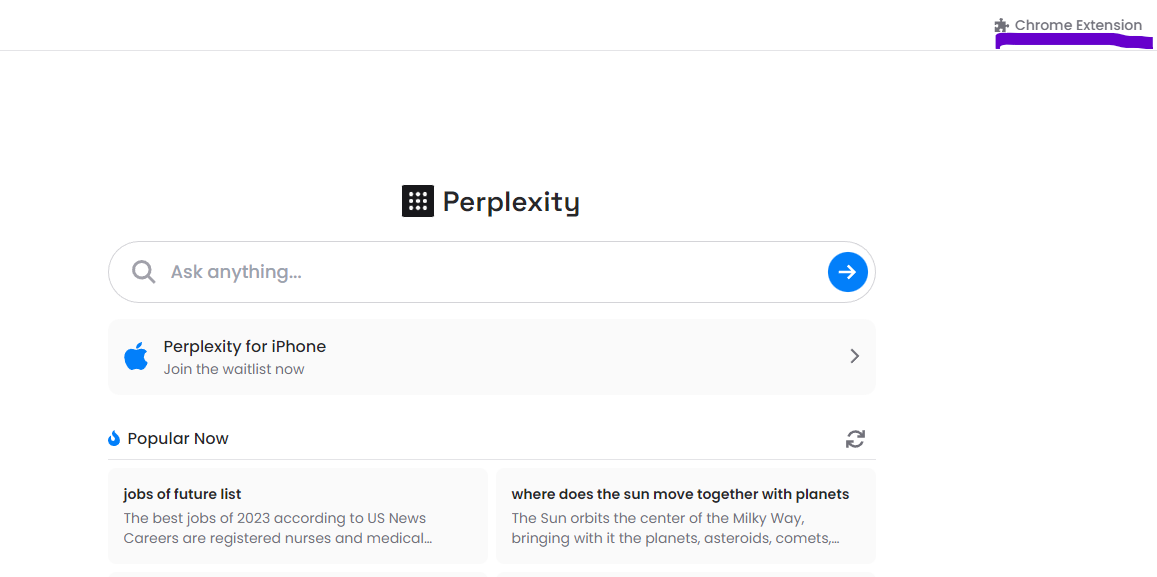The image size is (1157, 577).
Task: Click the Chrome Extension puzzle piece icon
Action: [x=1002, y=26]
